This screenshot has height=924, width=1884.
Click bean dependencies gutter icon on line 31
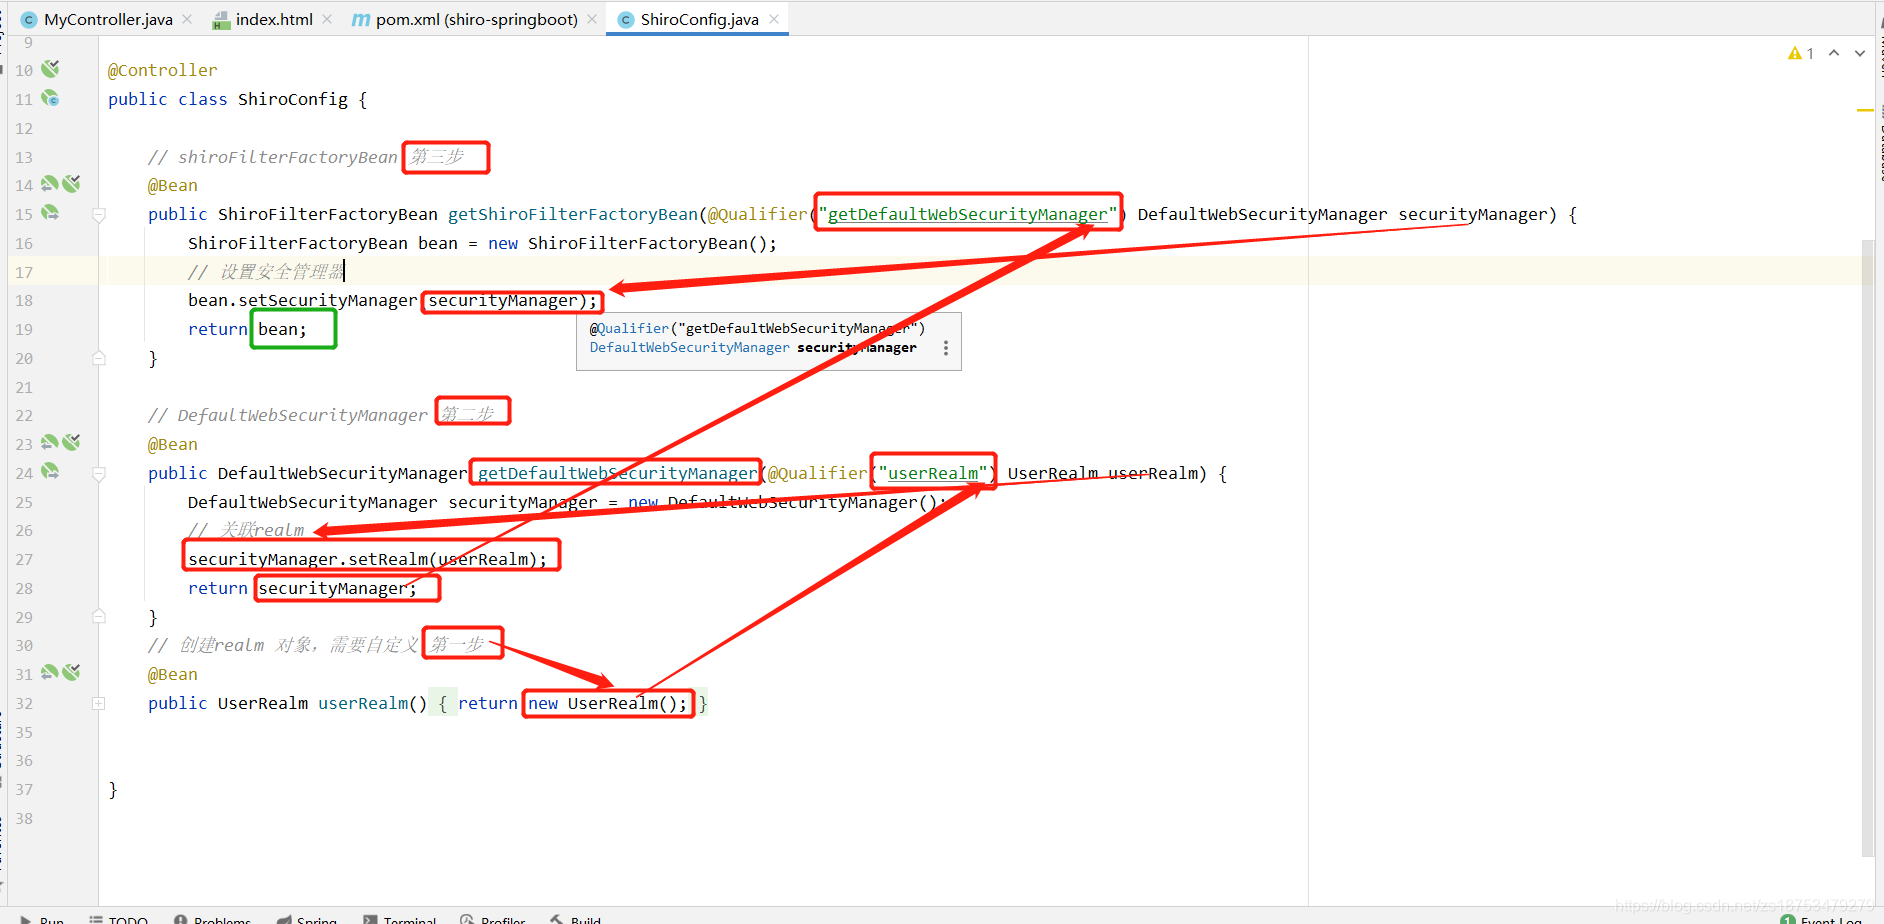(49, 673)
